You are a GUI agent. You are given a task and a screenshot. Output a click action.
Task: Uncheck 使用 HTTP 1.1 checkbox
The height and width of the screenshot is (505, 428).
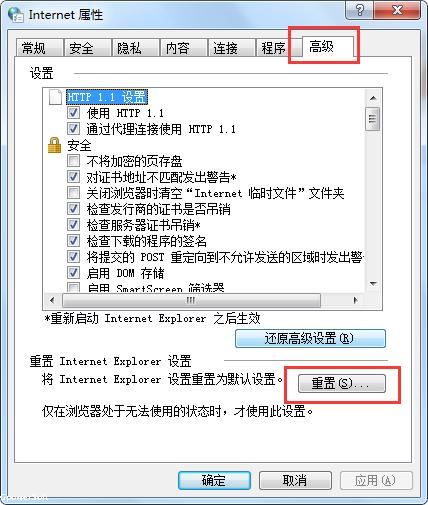pyautogui.click(x=73, y=113)
